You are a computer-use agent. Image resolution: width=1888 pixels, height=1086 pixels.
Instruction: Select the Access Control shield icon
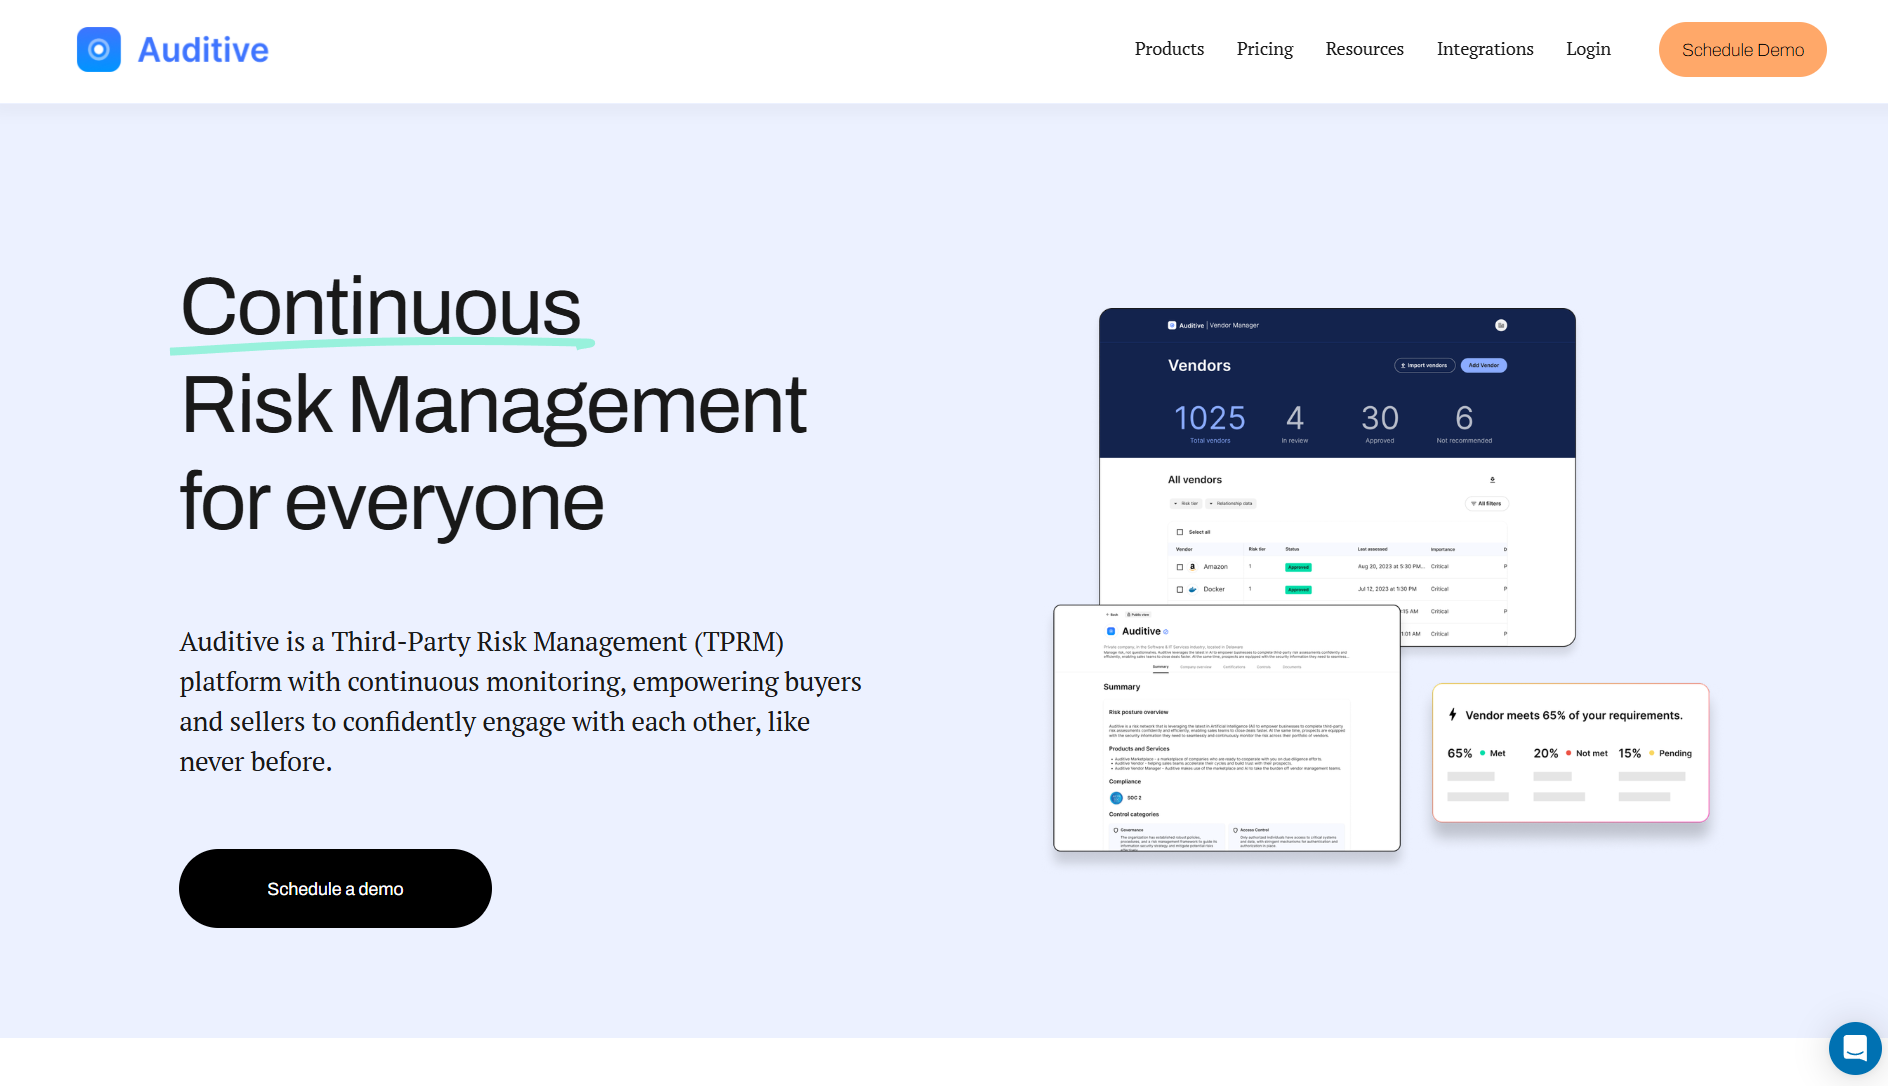[1235, 830]
